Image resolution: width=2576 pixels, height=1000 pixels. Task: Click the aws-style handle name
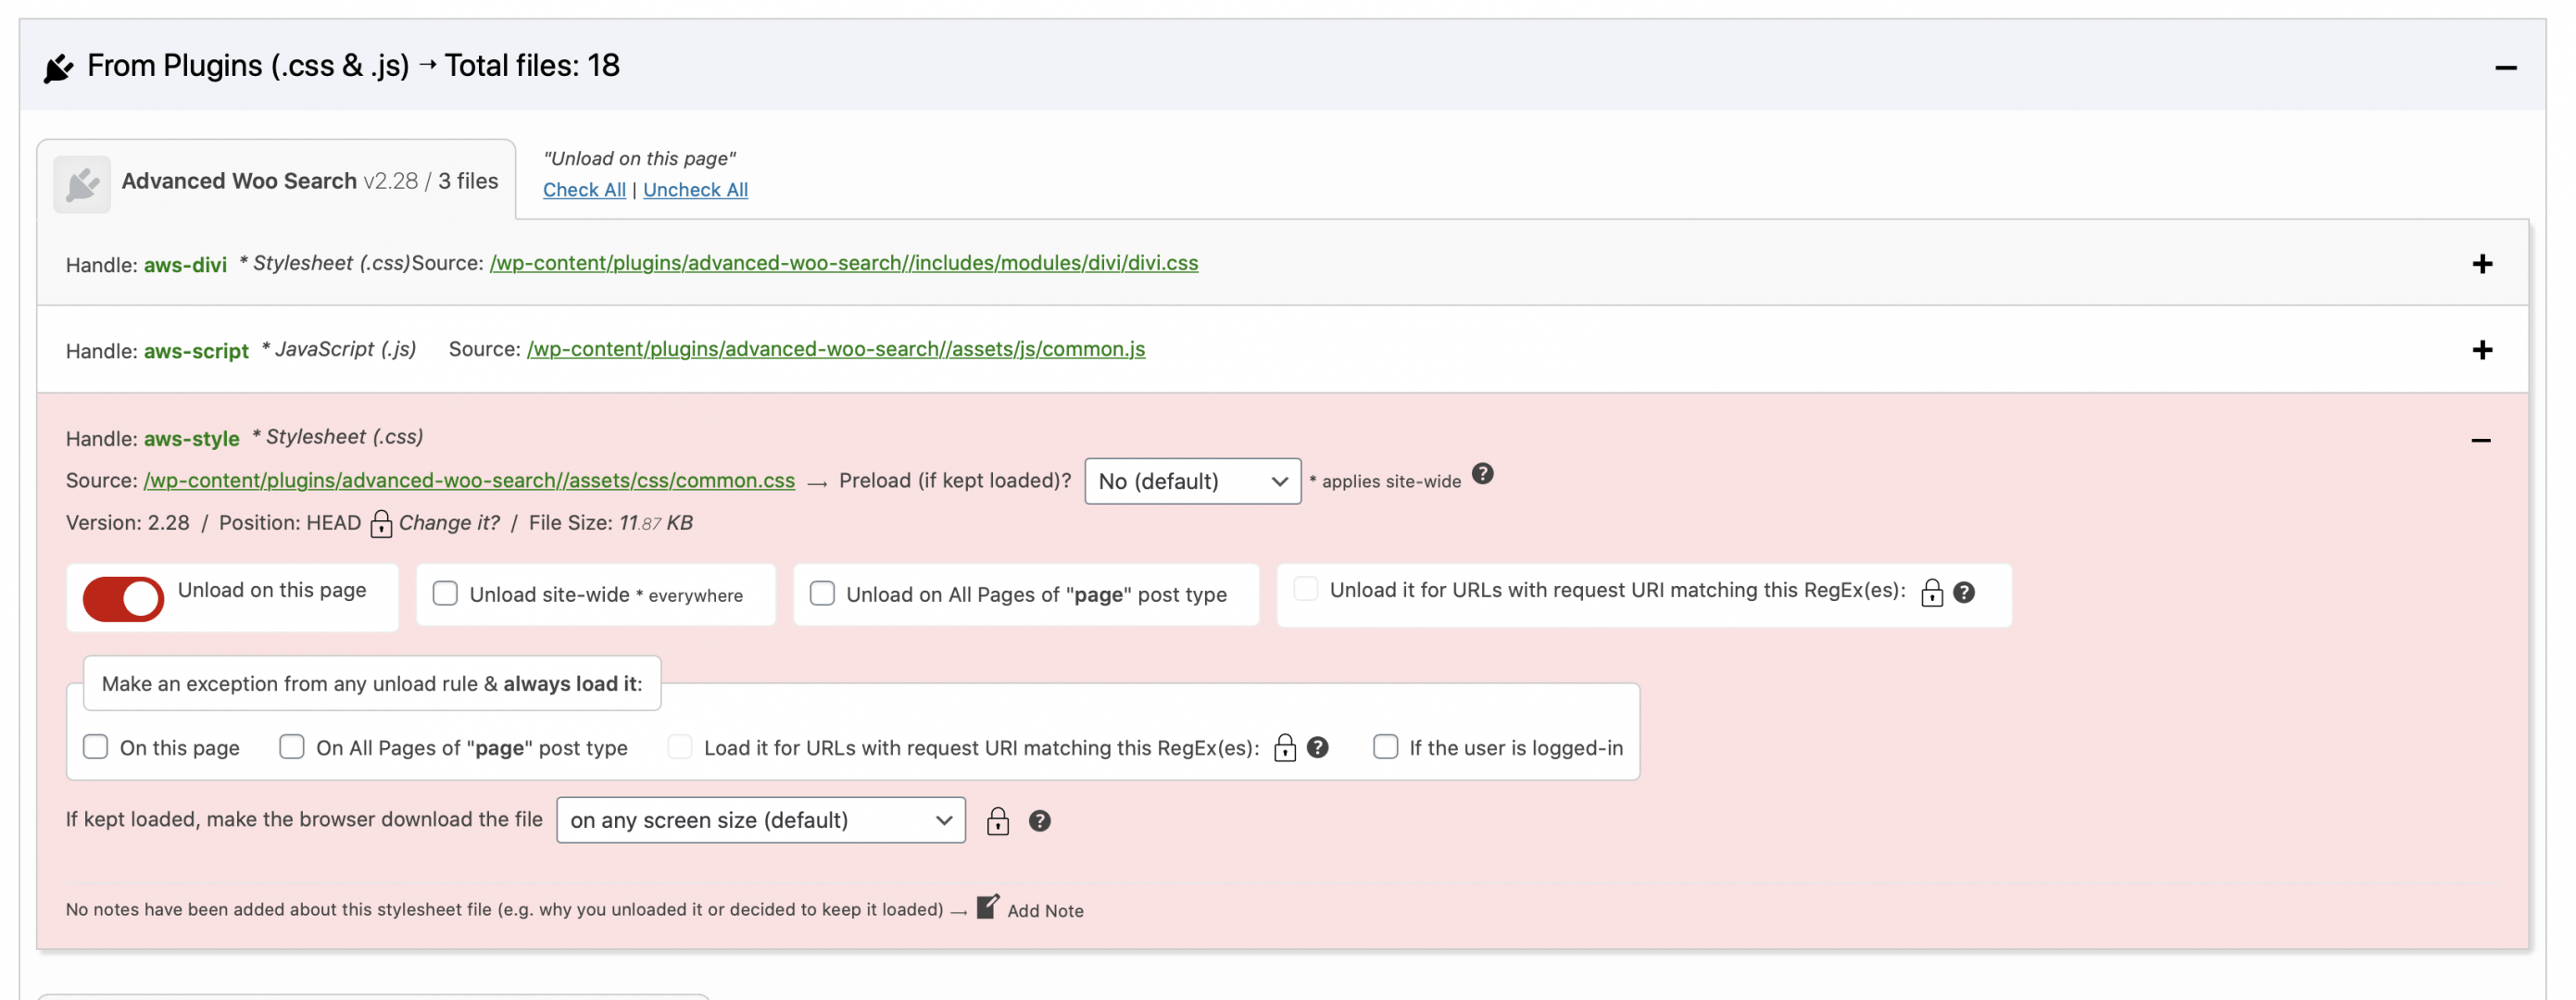coord(191,439)
